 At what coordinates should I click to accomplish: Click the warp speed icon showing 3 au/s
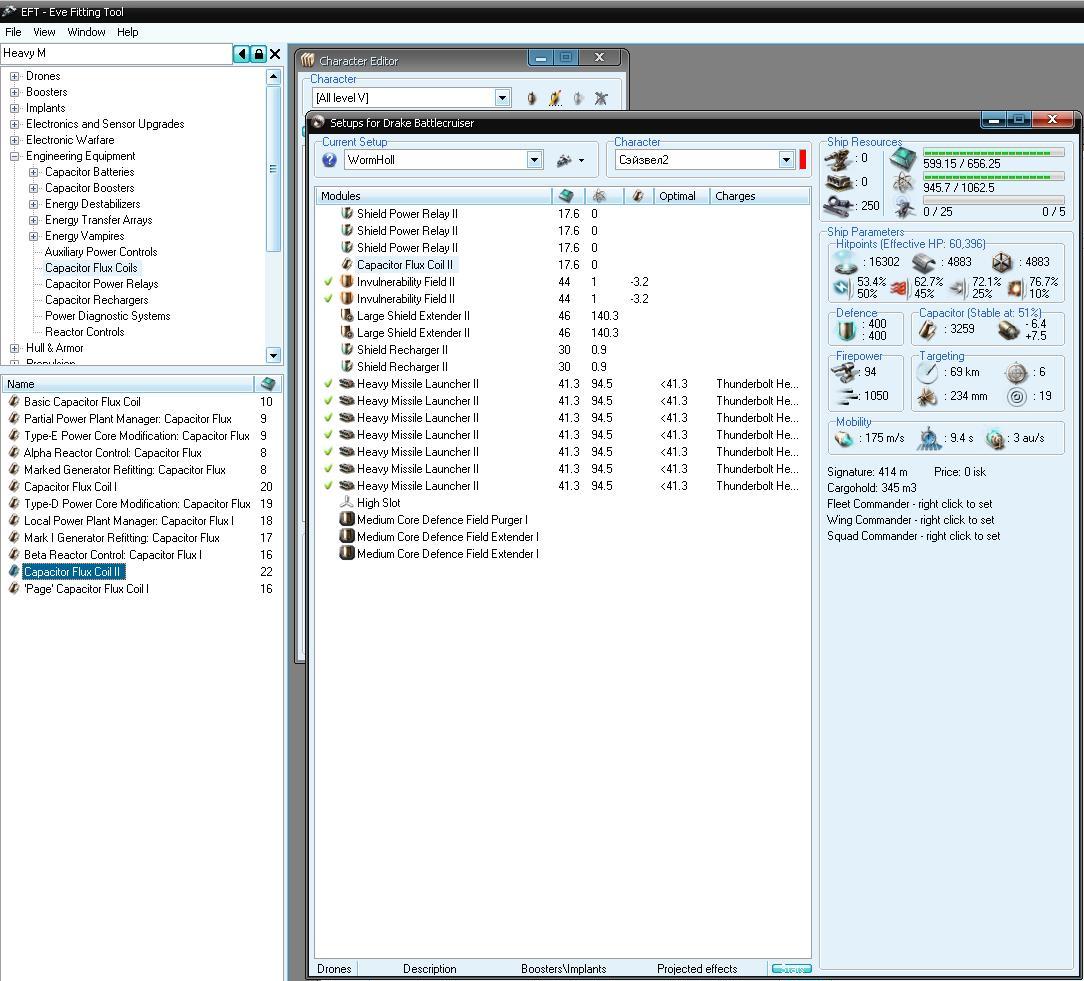[x=994, y=438]
